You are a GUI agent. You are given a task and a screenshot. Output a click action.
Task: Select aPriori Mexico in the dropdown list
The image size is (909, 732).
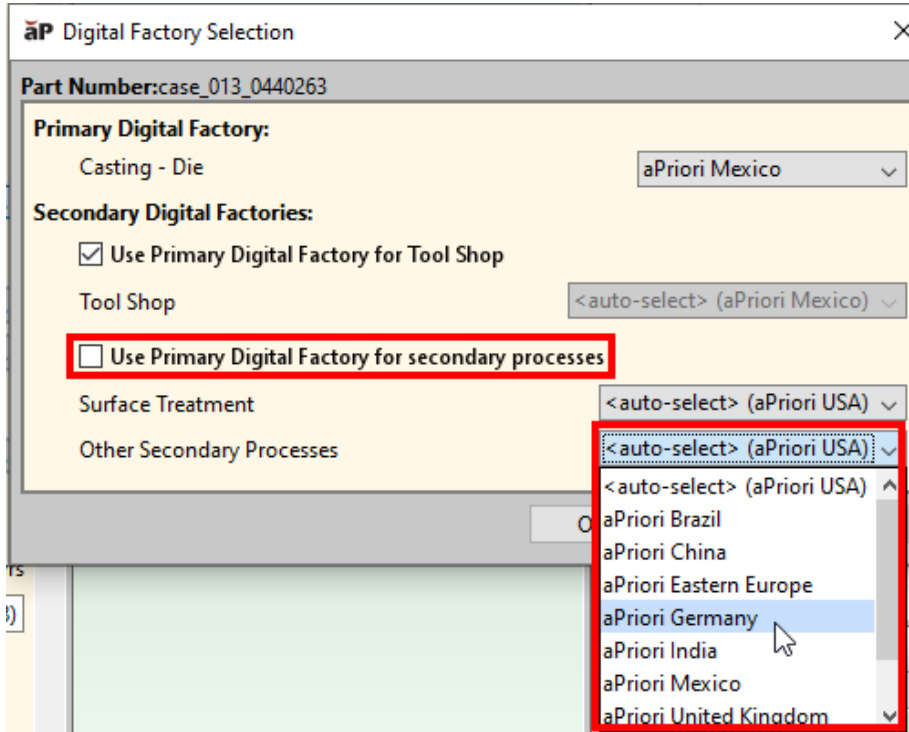(671, 684)
